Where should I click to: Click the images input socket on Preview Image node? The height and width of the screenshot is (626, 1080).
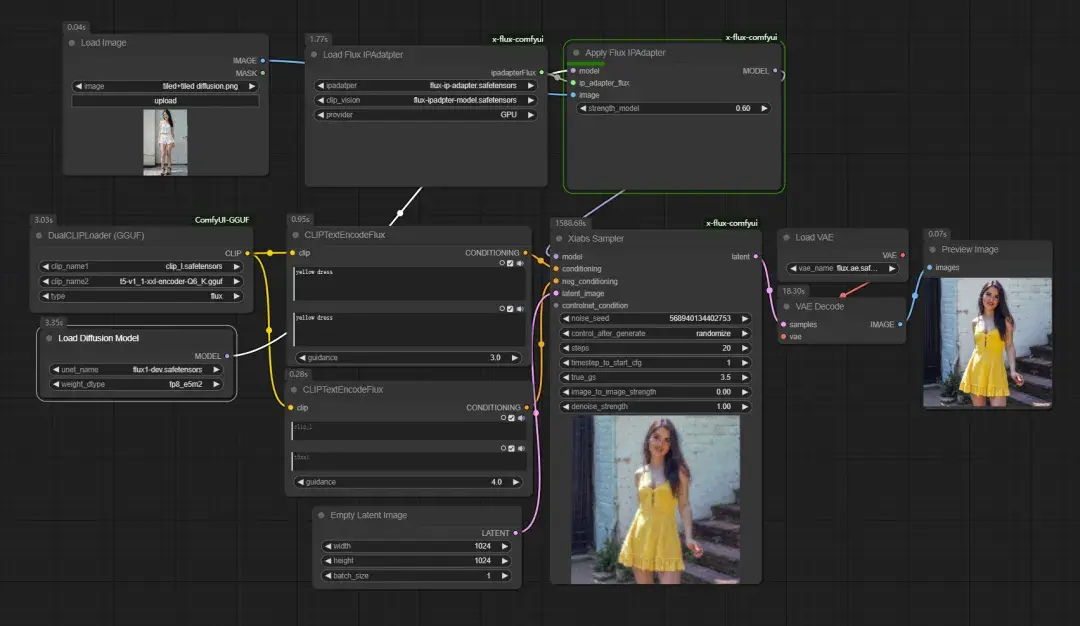pyautogui.click(x=930, y=267)
